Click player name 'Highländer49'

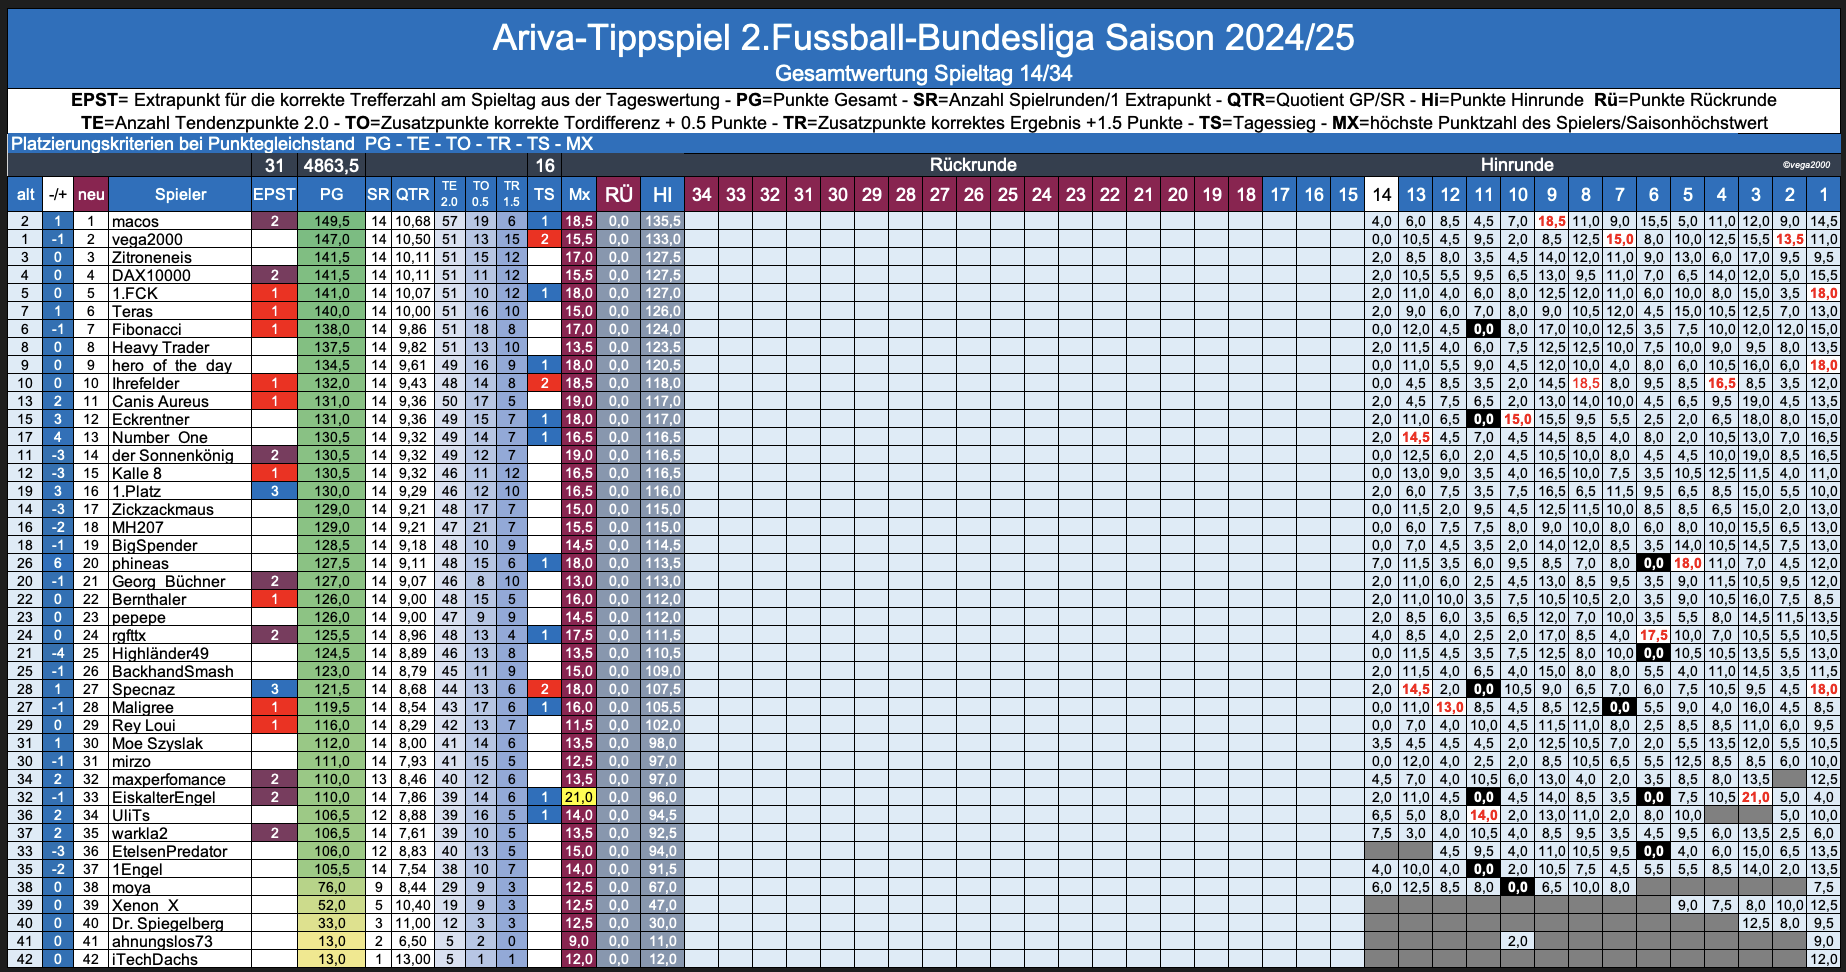pos(160,653)
